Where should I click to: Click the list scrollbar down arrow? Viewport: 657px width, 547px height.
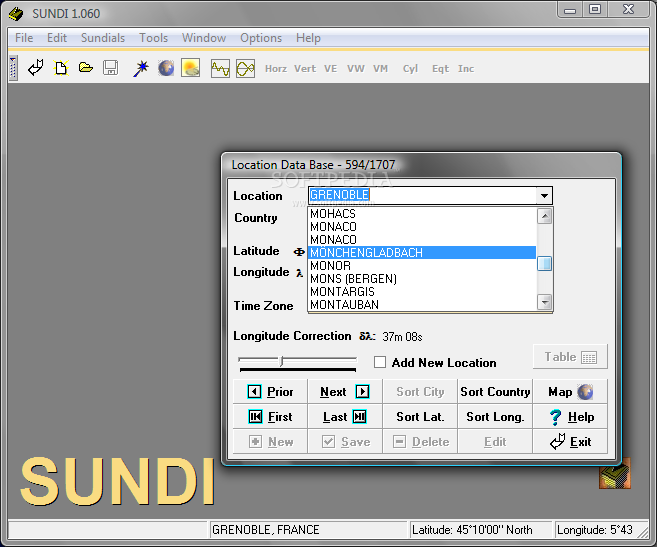544,302
